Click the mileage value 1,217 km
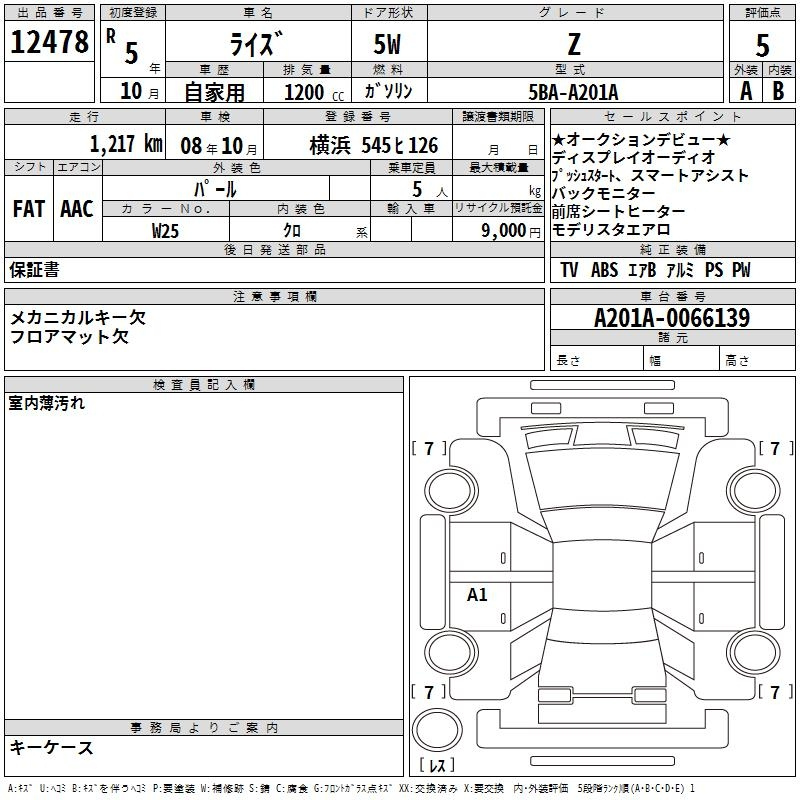The image size is (800, 800). (124, 143)
